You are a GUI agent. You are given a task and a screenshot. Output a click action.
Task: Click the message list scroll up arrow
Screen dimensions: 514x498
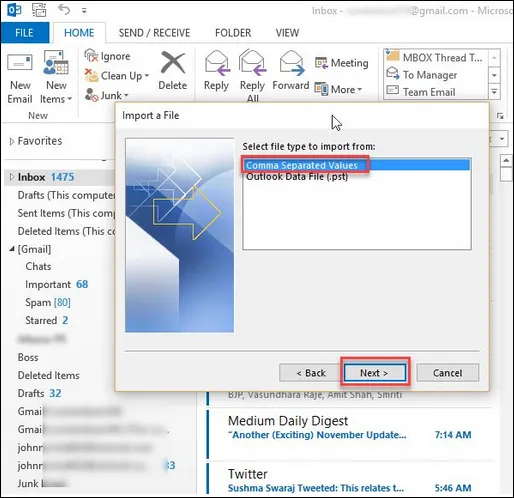coord(506,161)
